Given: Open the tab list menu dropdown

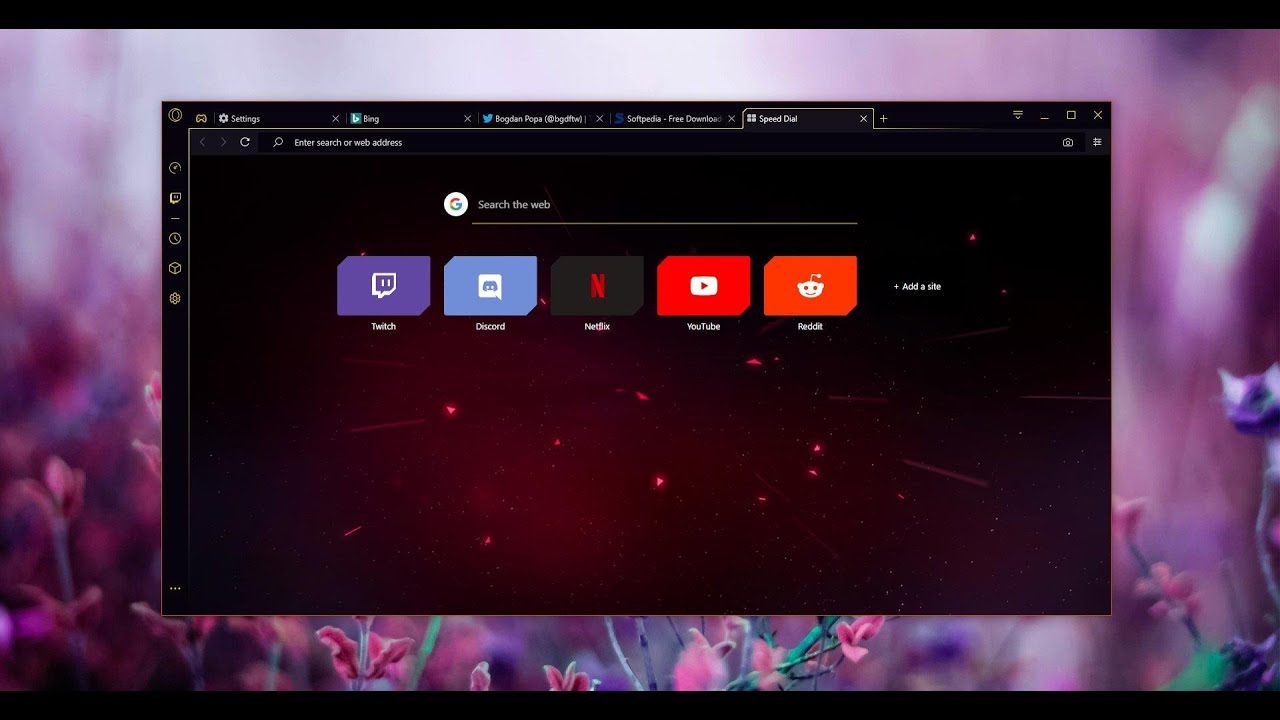Looking at the screenshot, I should click(x=1018, y=115).
